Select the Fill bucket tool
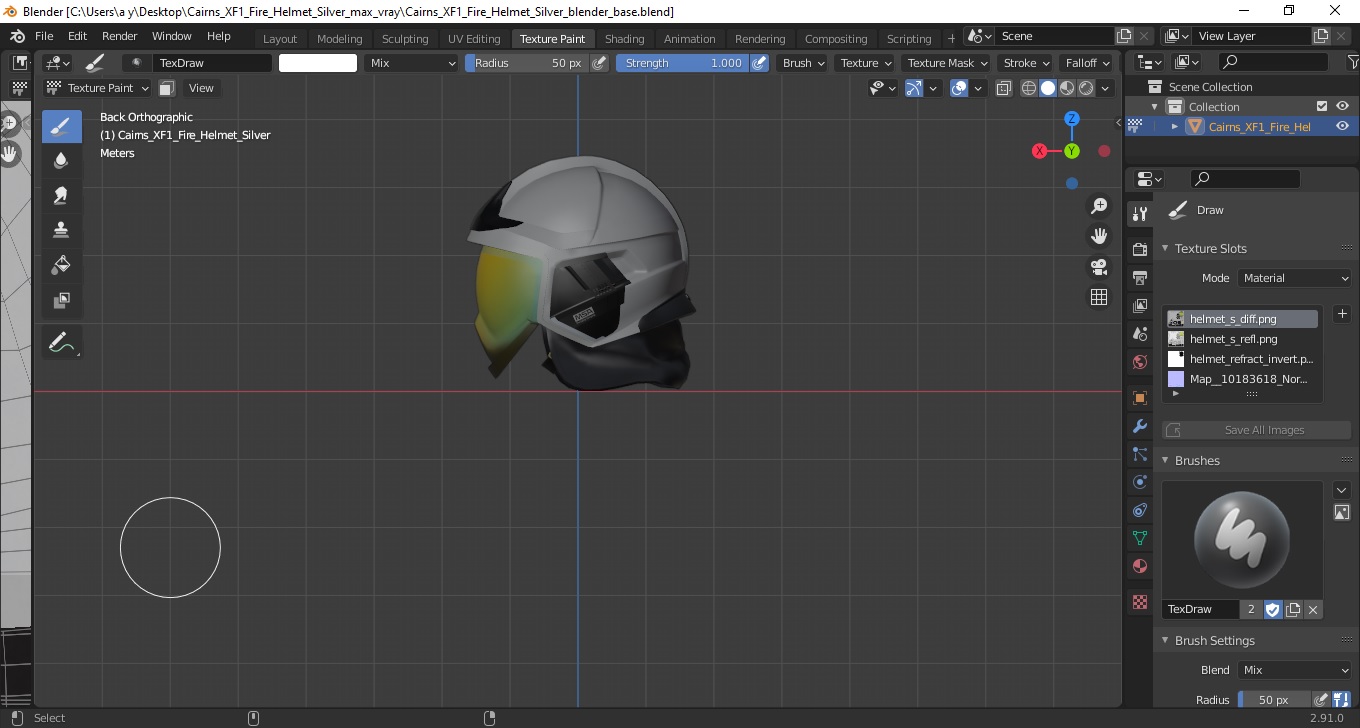The width and height of the screenshot is (1360, 728). pos(61,265)
